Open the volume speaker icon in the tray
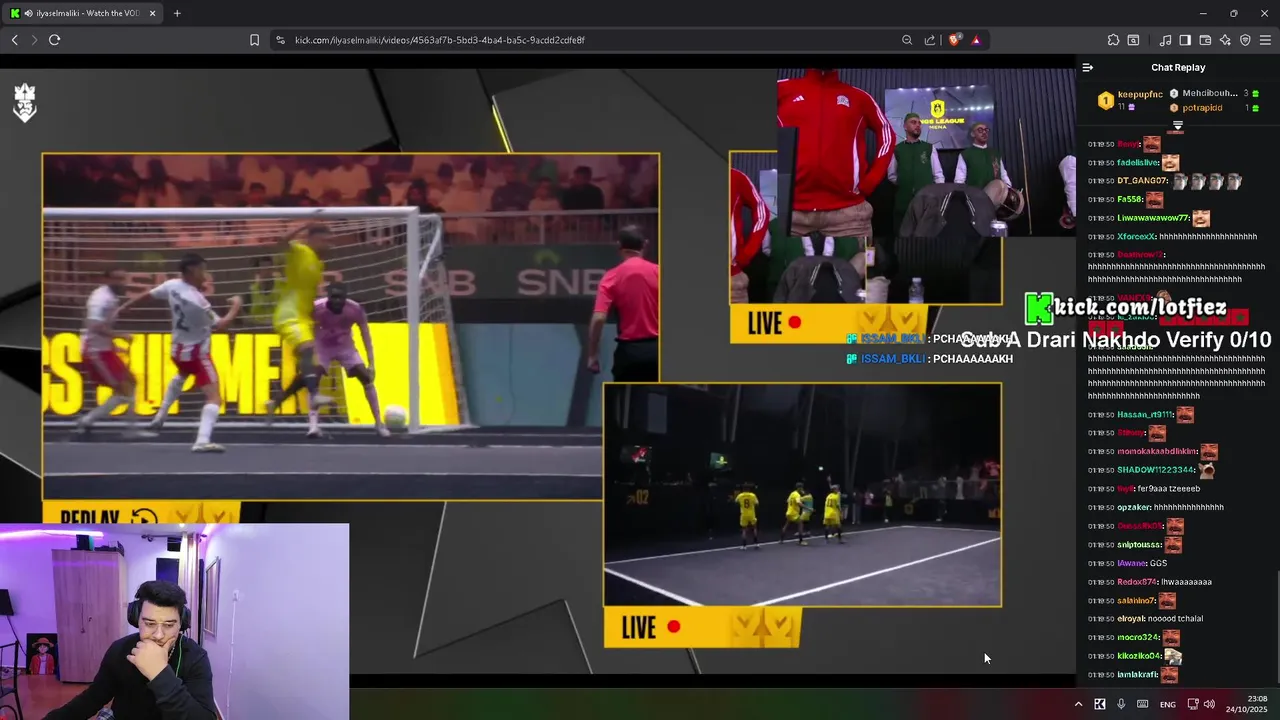 (1210, 704)
